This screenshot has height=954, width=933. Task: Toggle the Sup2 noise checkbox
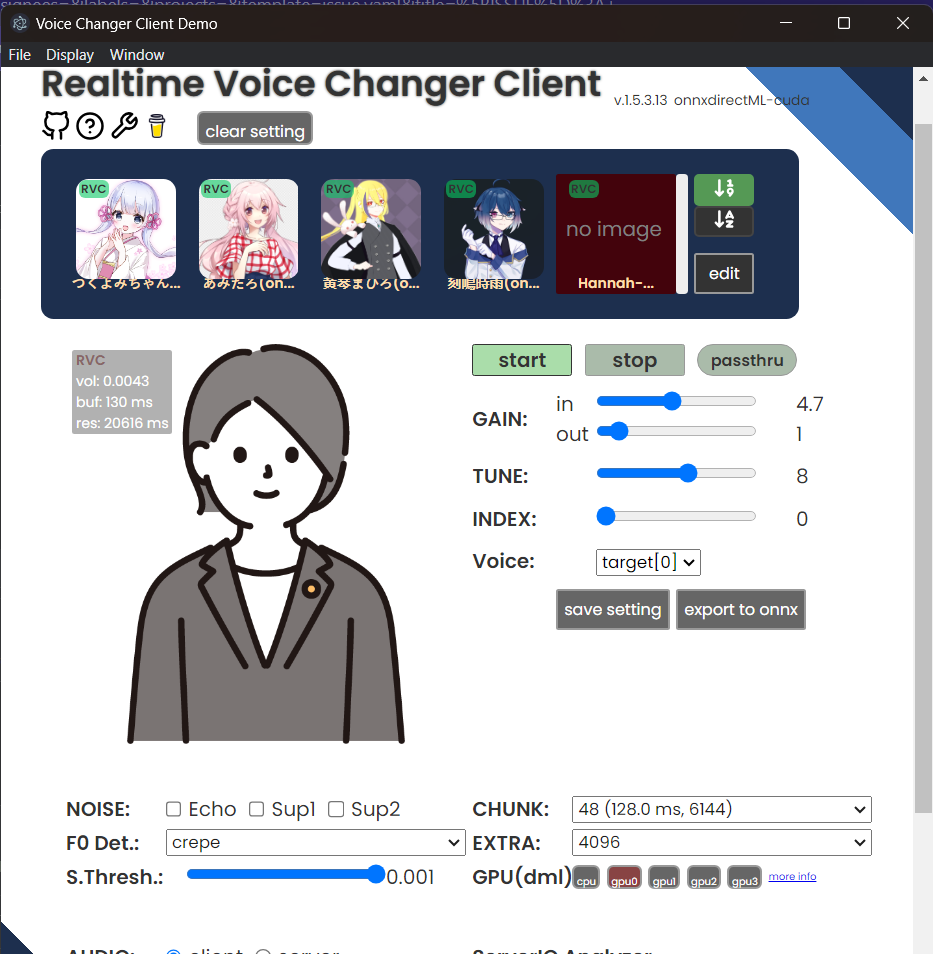point(335,809)
